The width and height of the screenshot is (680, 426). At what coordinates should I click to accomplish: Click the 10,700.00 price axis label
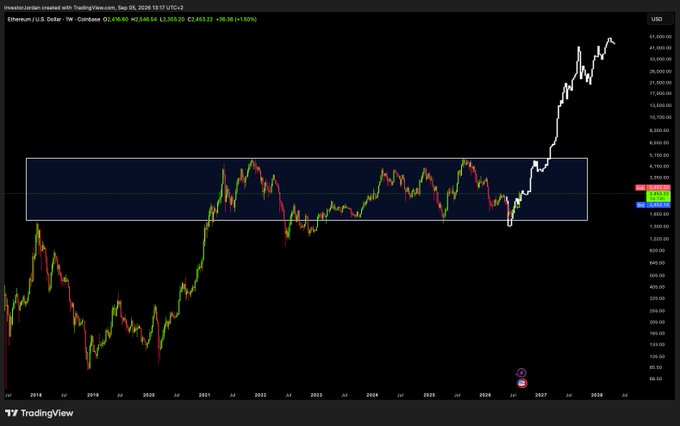[660, 117]
